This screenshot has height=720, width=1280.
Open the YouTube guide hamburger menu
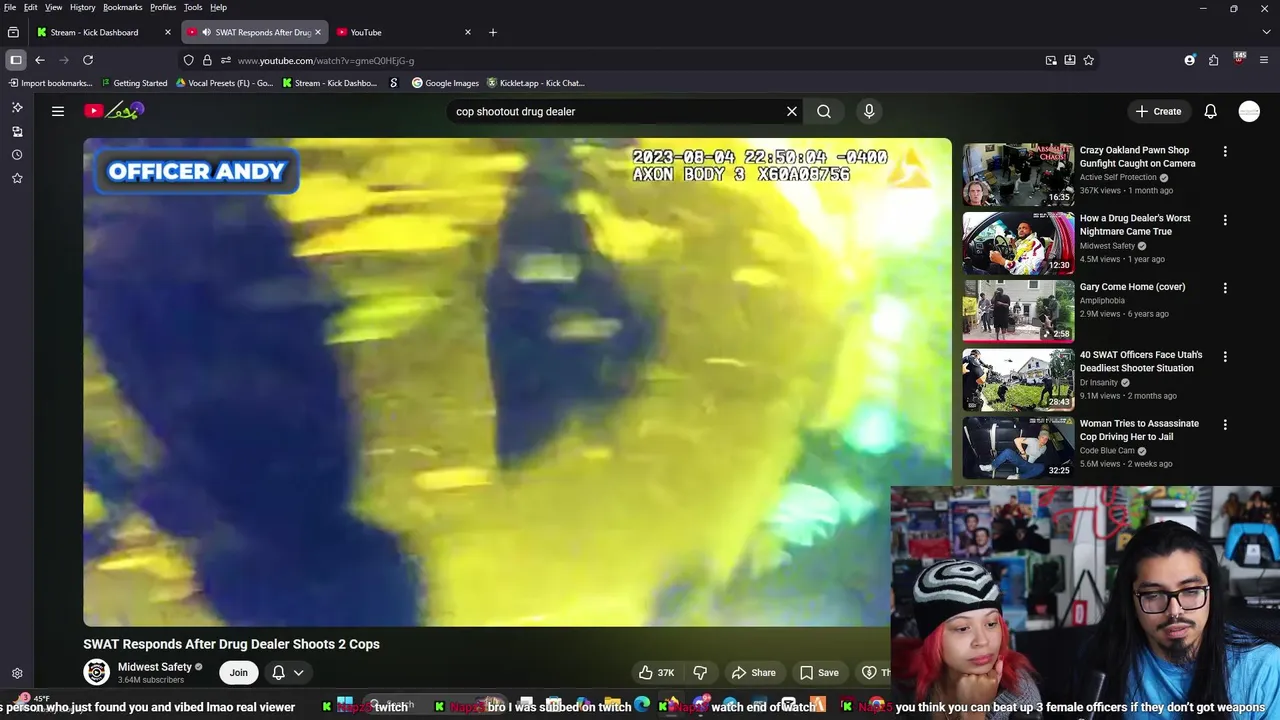click(x=58, y=111)
